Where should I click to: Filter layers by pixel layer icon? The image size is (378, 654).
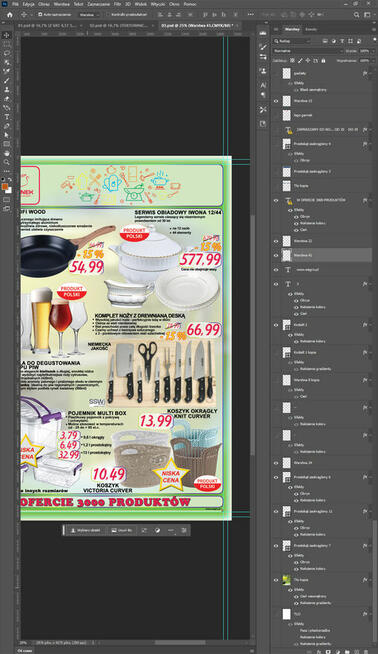(x=325, y=41)
